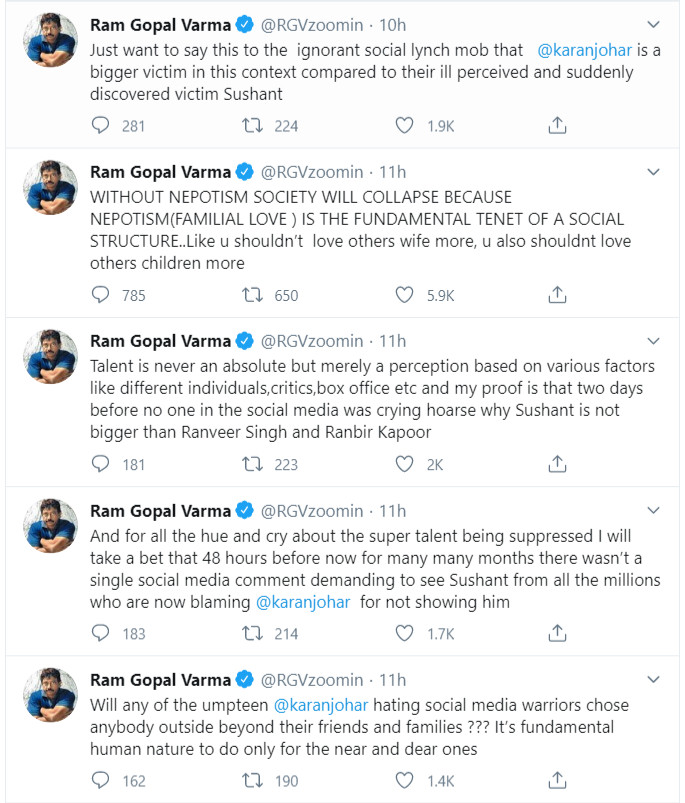The height and width of the screenshot is (803, 685).
Task: Like the tweet with 1.4K likes
Action: pos(404,780)
